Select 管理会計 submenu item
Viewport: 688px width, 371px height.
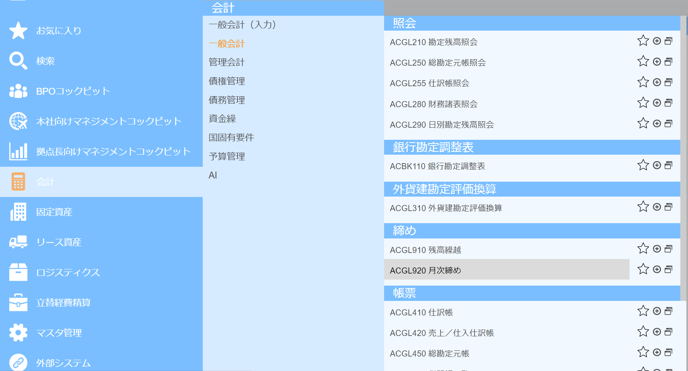(226, 62)
